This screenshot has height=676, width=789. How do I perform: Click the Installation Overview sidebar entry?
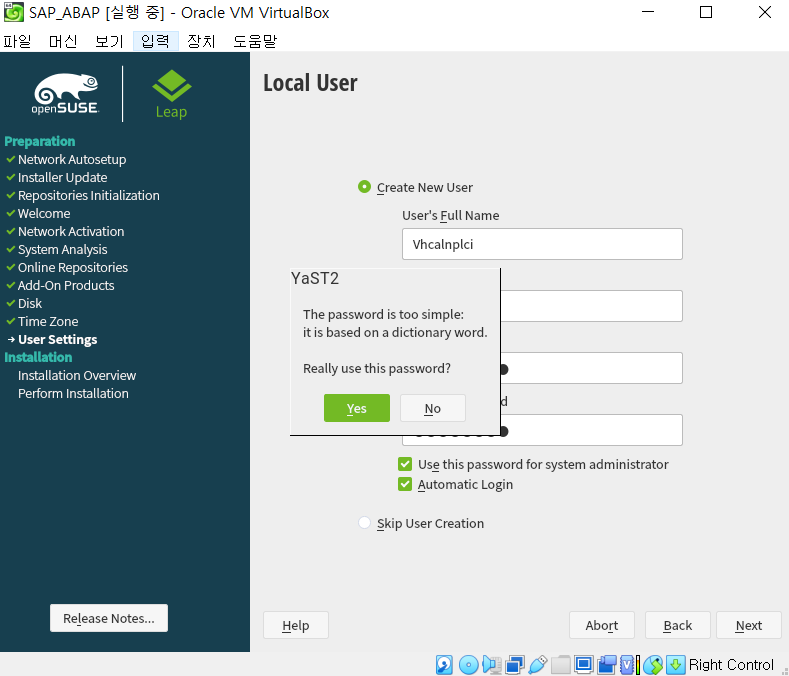point(77,375)
